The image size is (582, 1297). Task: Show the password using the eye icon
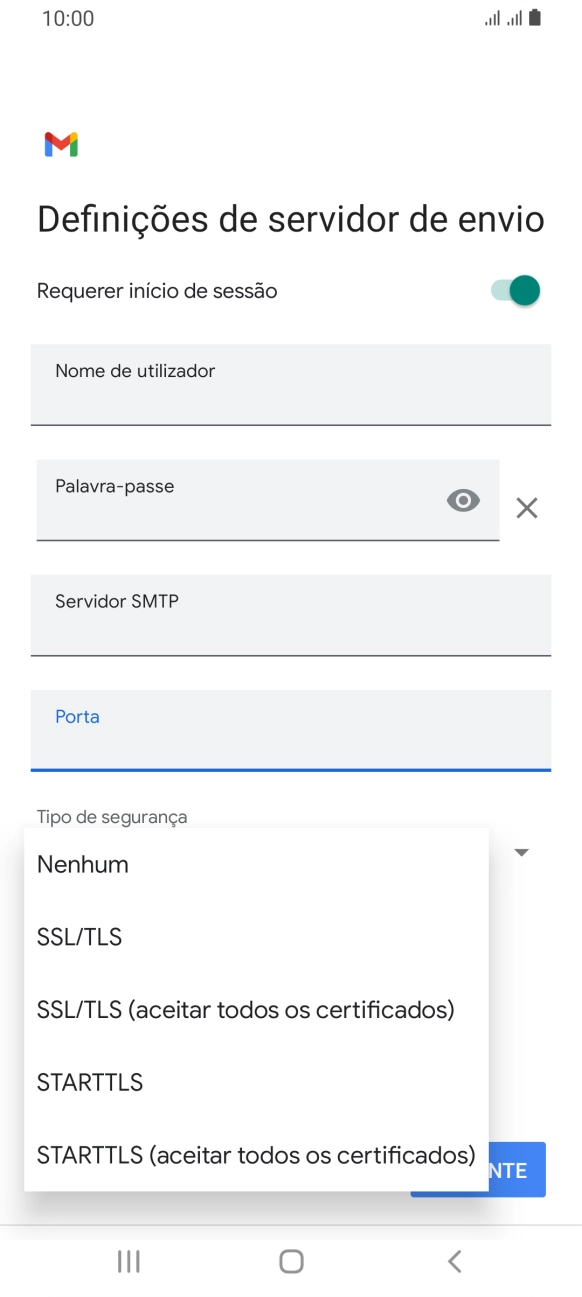[x=462, y=500]
